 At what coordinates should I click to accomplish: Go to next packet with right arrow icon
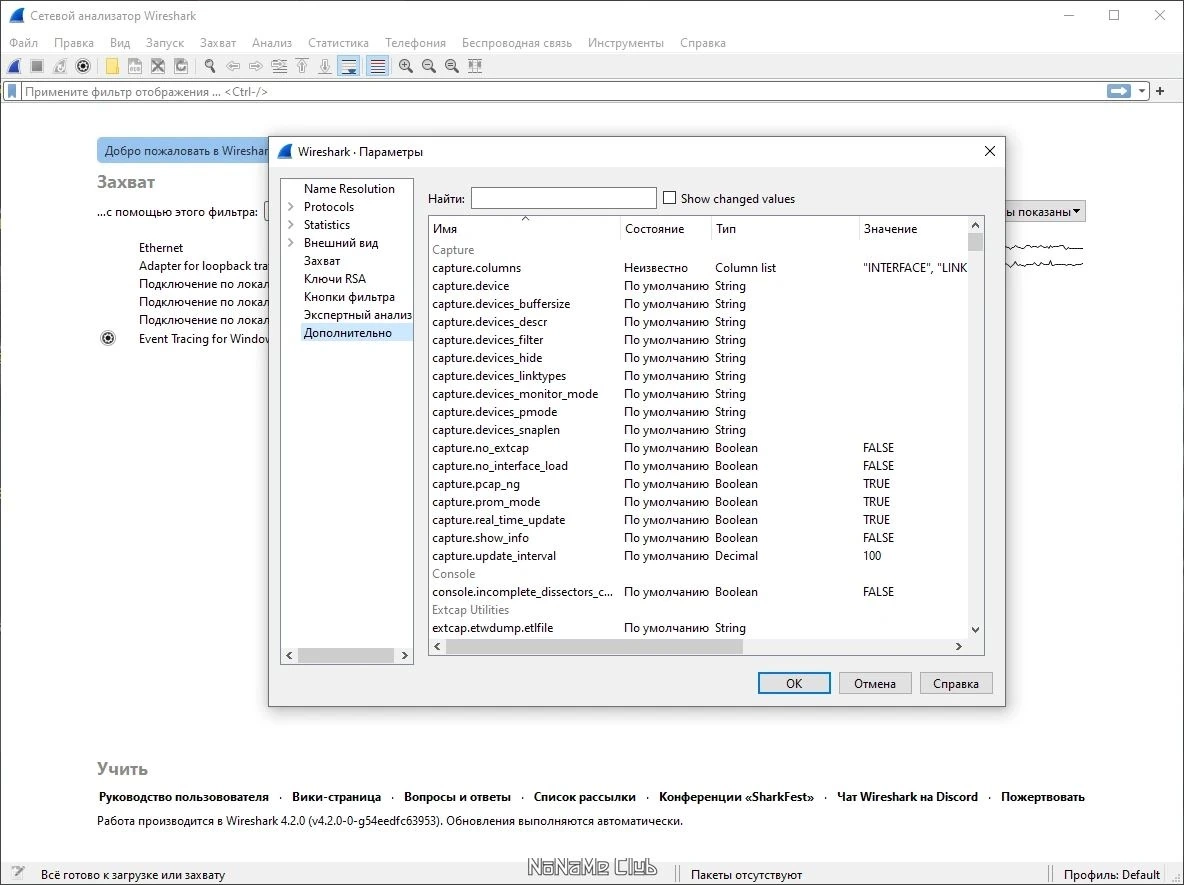coord(256,66)
